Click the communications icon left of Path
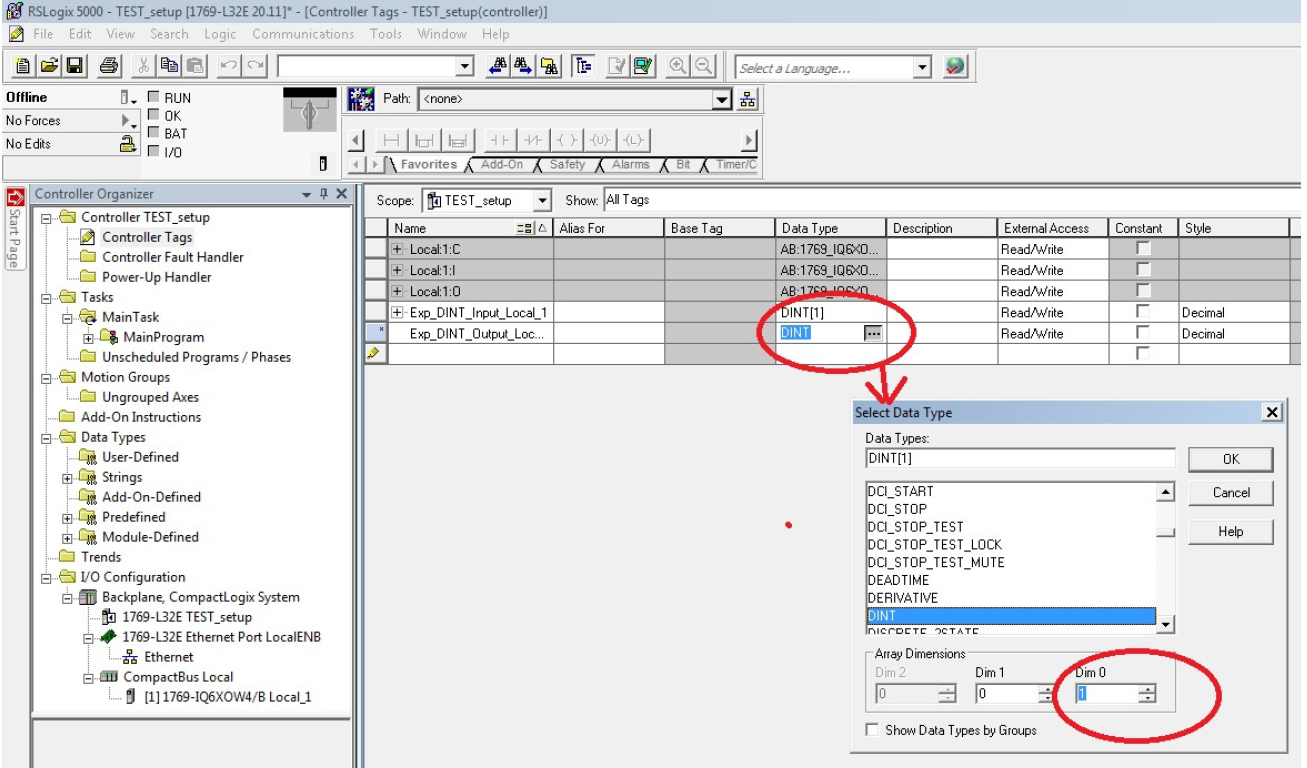 click(x=360, y=99)
